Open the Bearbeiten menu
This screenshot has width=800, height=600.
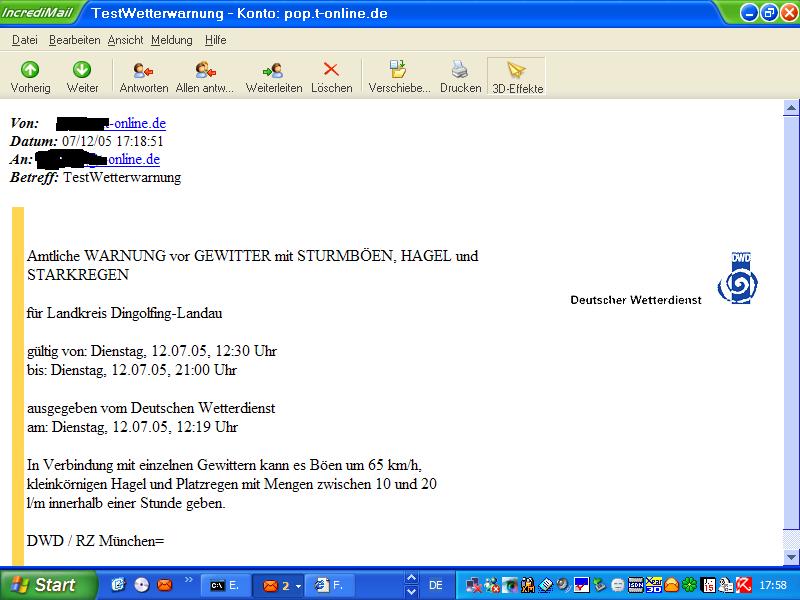pyautogui.click(x=74, y=40)
